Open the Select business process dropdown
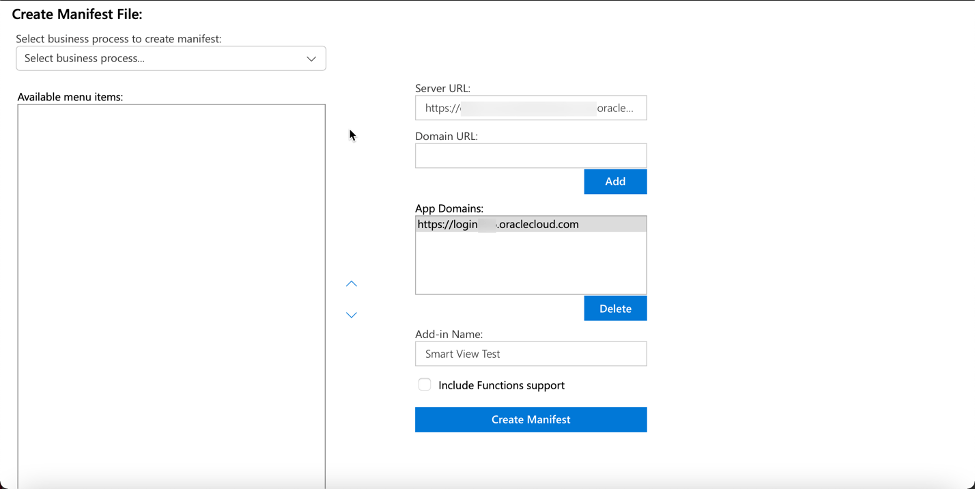Image resolution: width=977 pixels, height=489 pixels. [160, 59]
